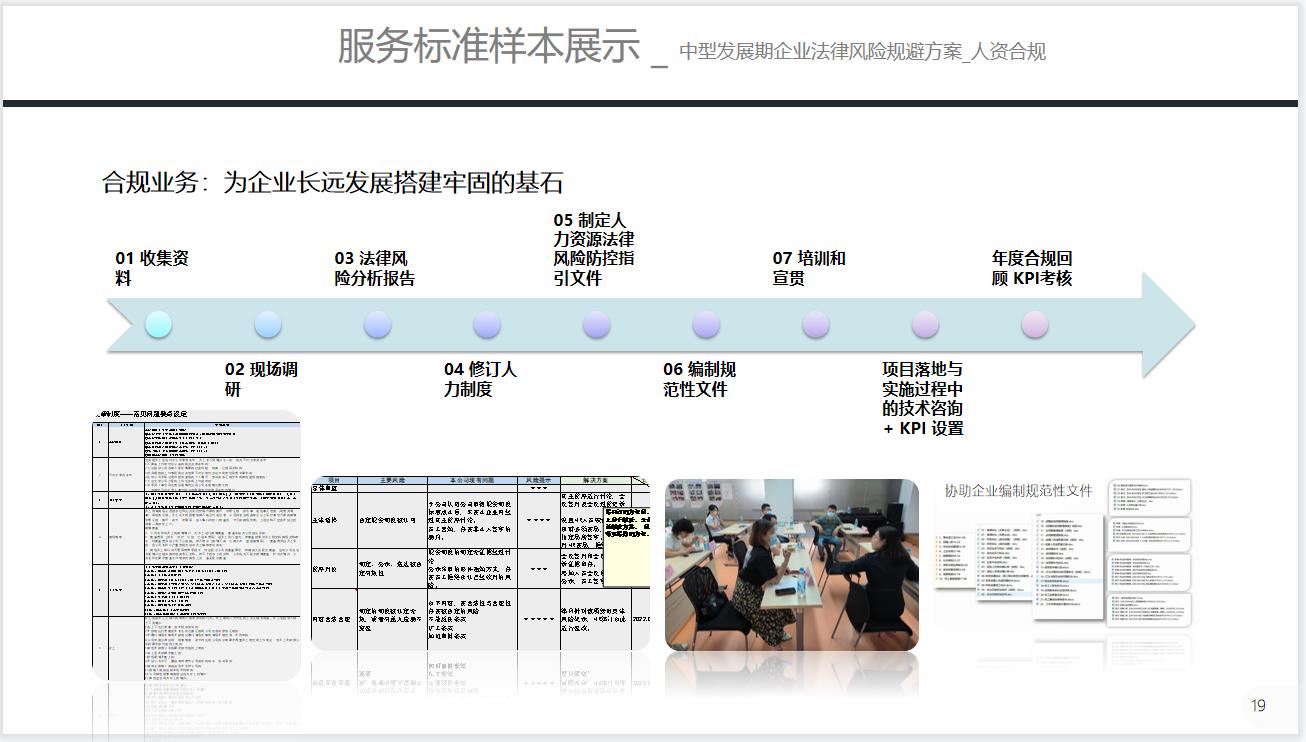The width and height of the screenshot is (1306, 742).
Task: Click the timeline dot for 07 培训和宣贯
Action: click(x=816, y=325)
